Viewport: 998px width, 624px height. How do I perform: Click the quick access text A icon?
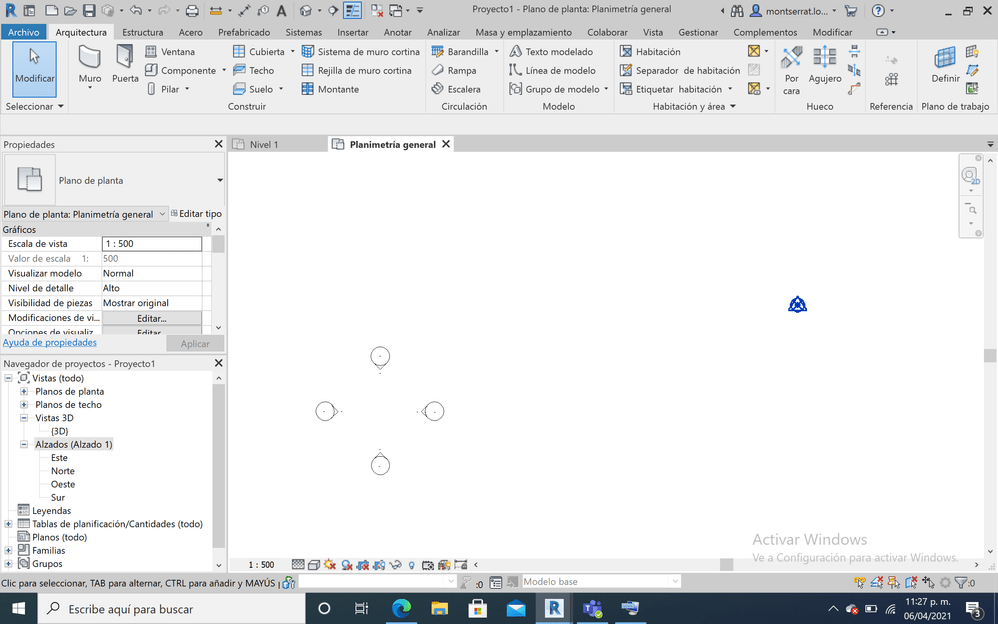point(281,11)
